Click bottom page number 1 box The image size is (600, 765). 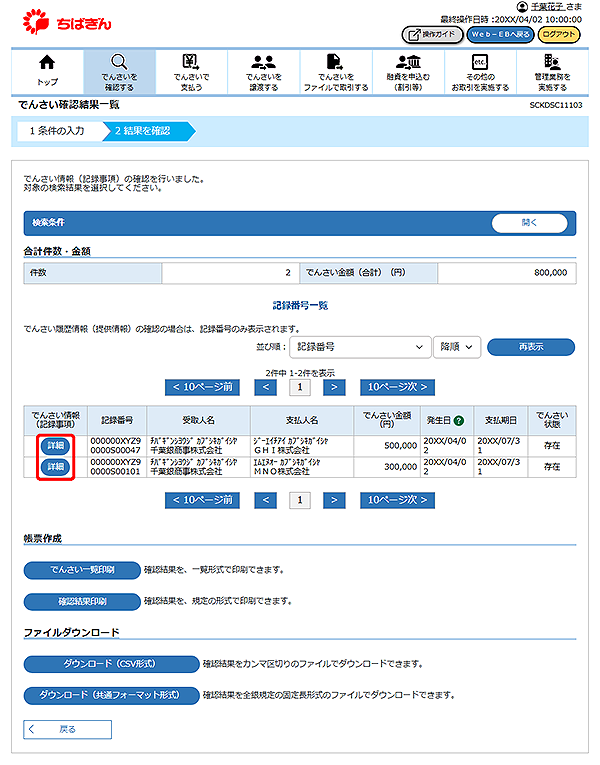[300, 500]
